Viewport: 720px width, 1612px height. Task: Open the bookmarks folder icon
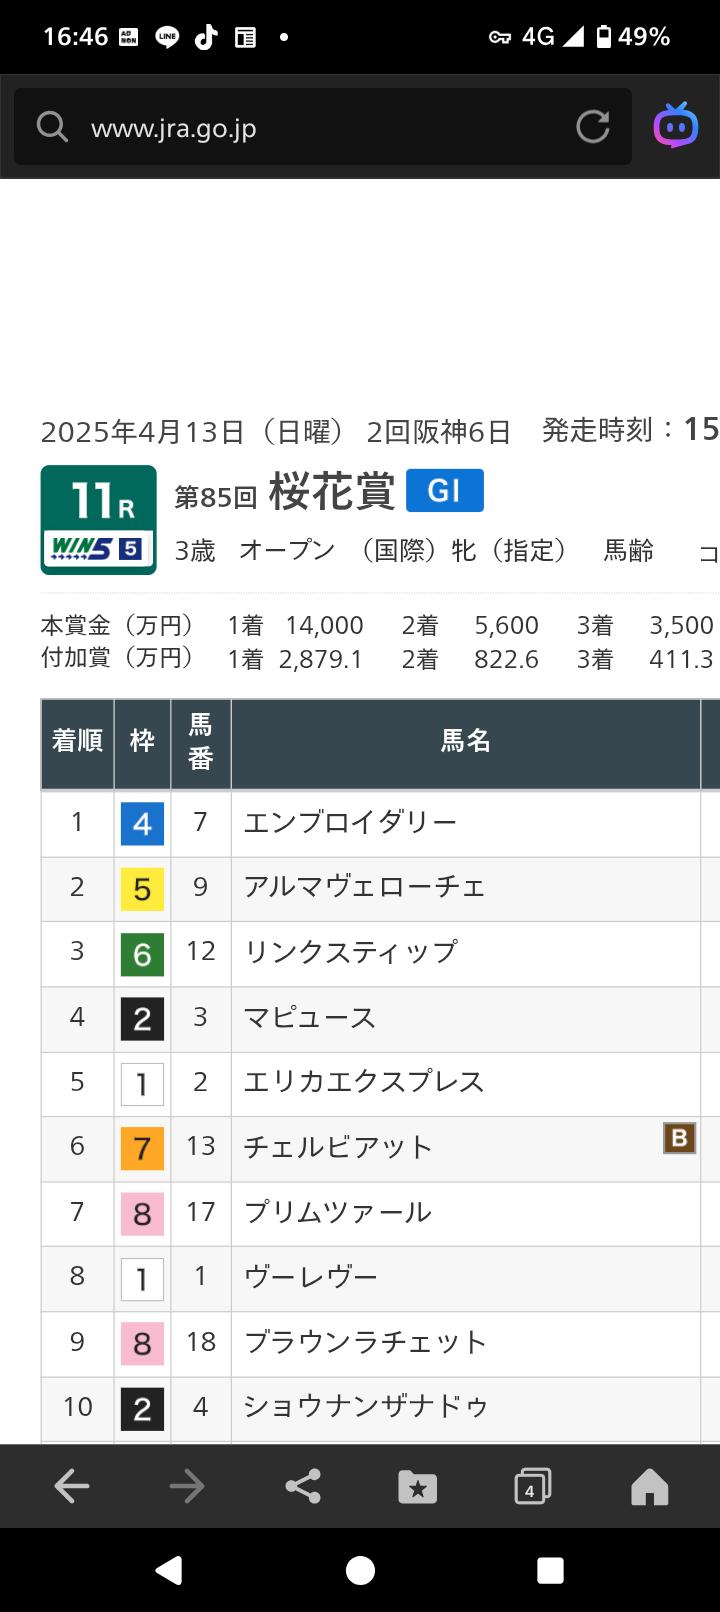coord(417,1487)
